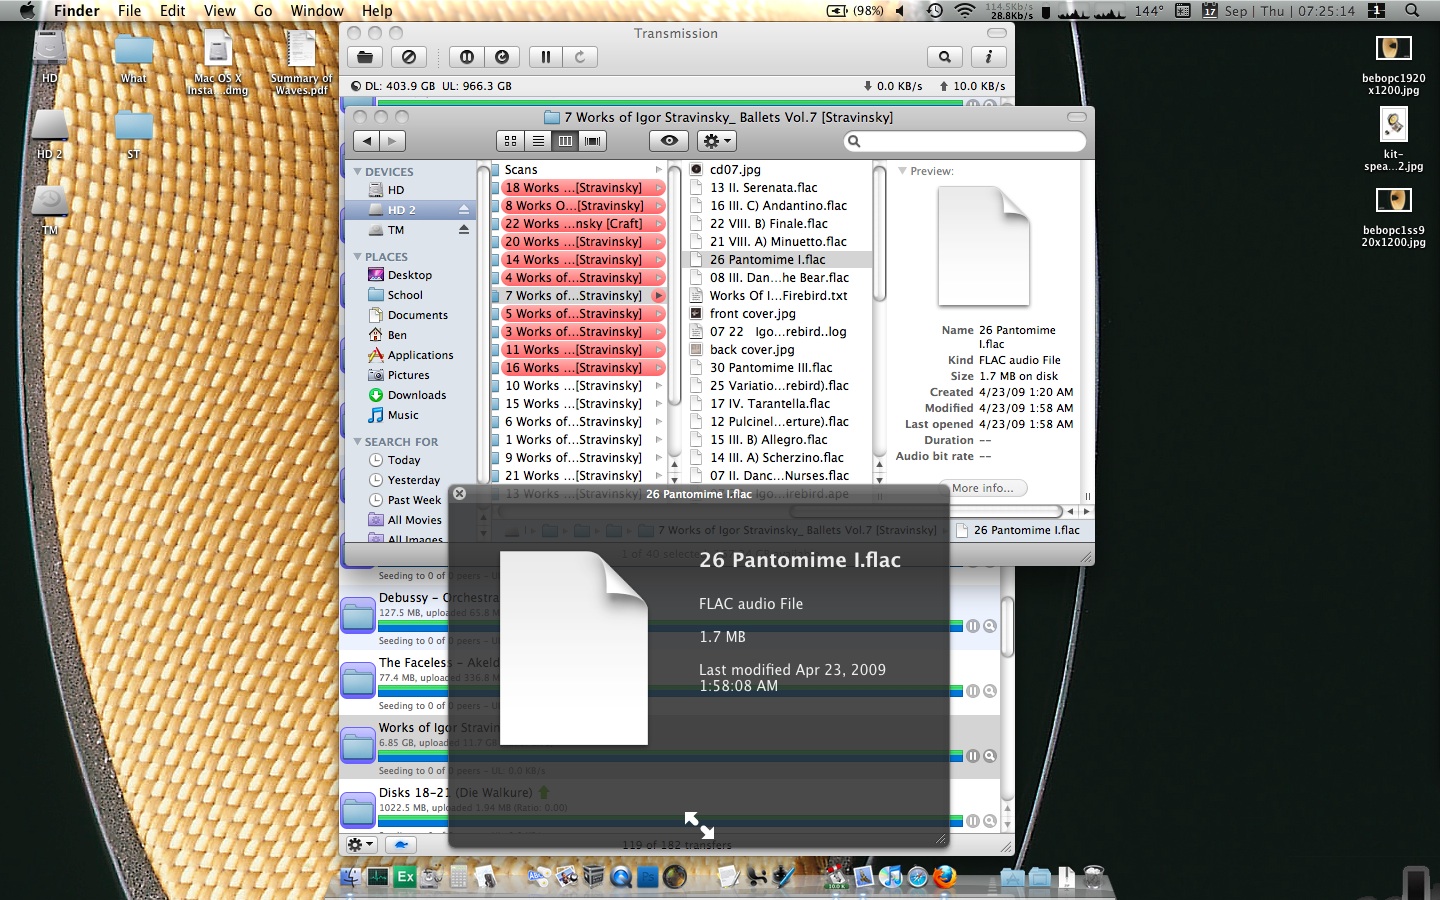The width and height of the screenshot is (1440, 900).
Task: Pause The Faceless torrent
Action: [x=973, y=691]
